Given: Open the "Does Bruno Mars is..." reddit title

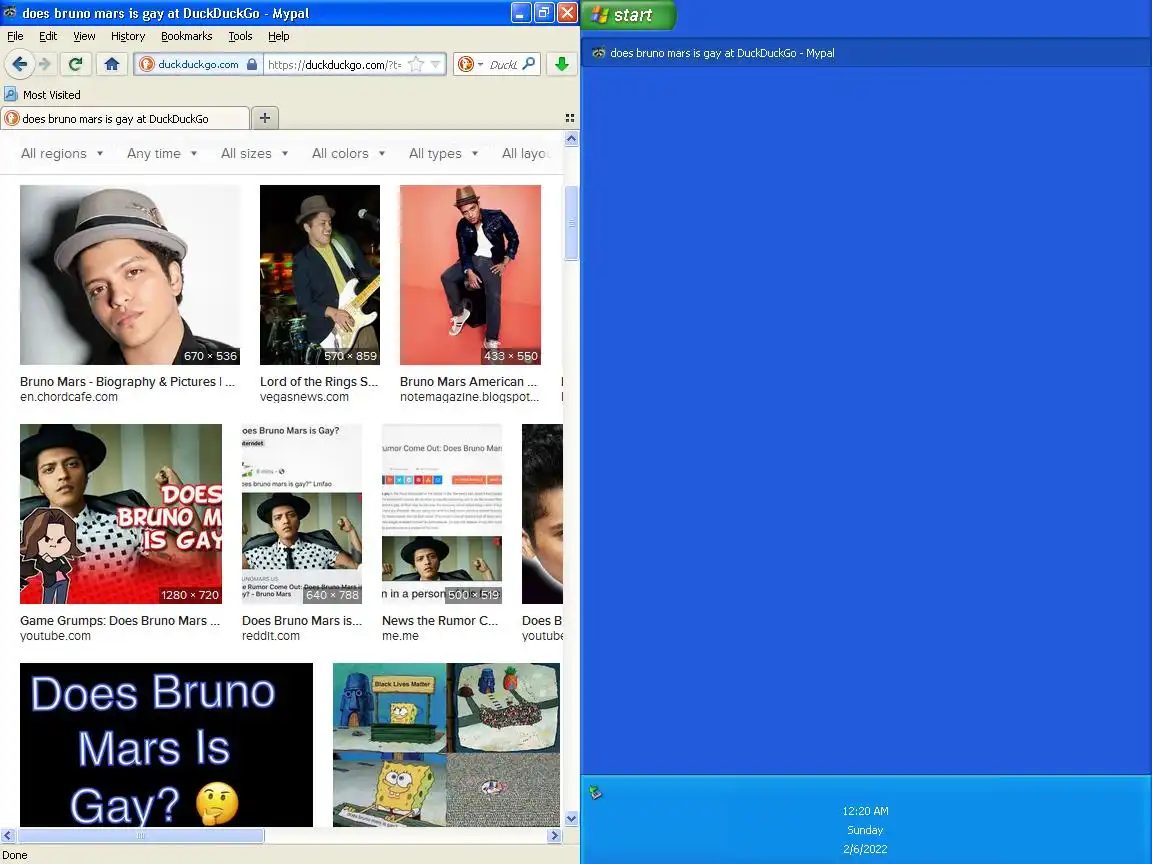Looking at the screenshot, I should coord(302,621).
